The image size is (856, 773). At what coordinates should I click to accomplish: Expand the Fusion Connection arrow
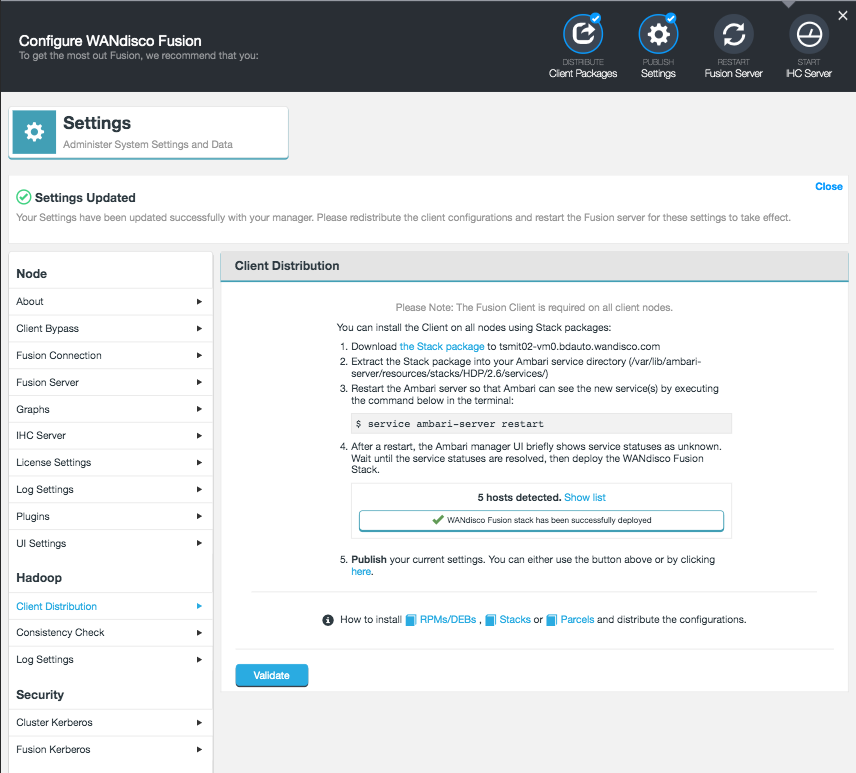pos(199,355)
